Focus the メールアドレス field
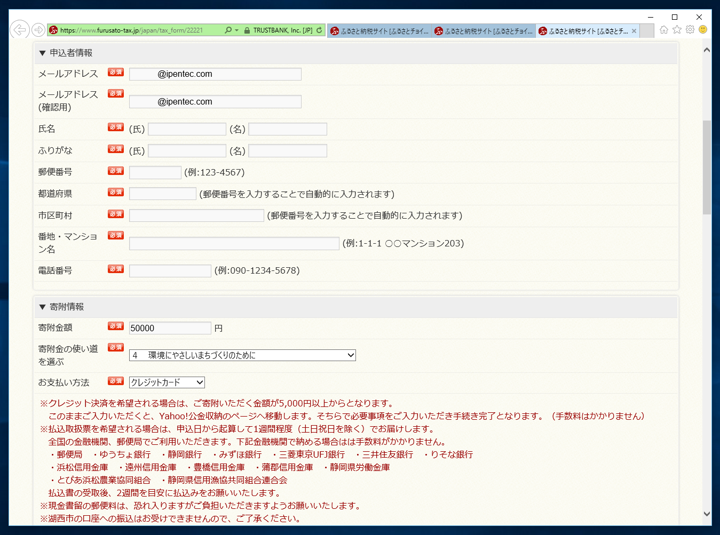 pyautogui.click(x=215, y=74)
